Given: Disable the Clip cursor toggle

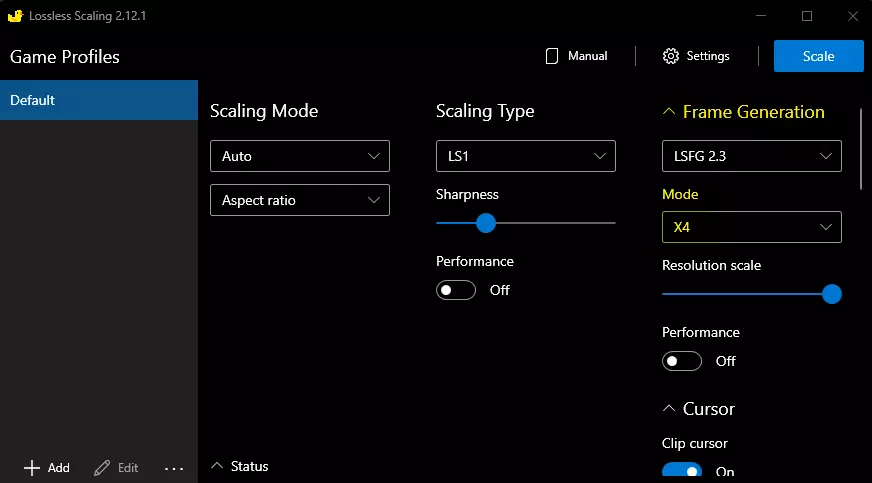Looking at the screenshot, I should 682,471.
